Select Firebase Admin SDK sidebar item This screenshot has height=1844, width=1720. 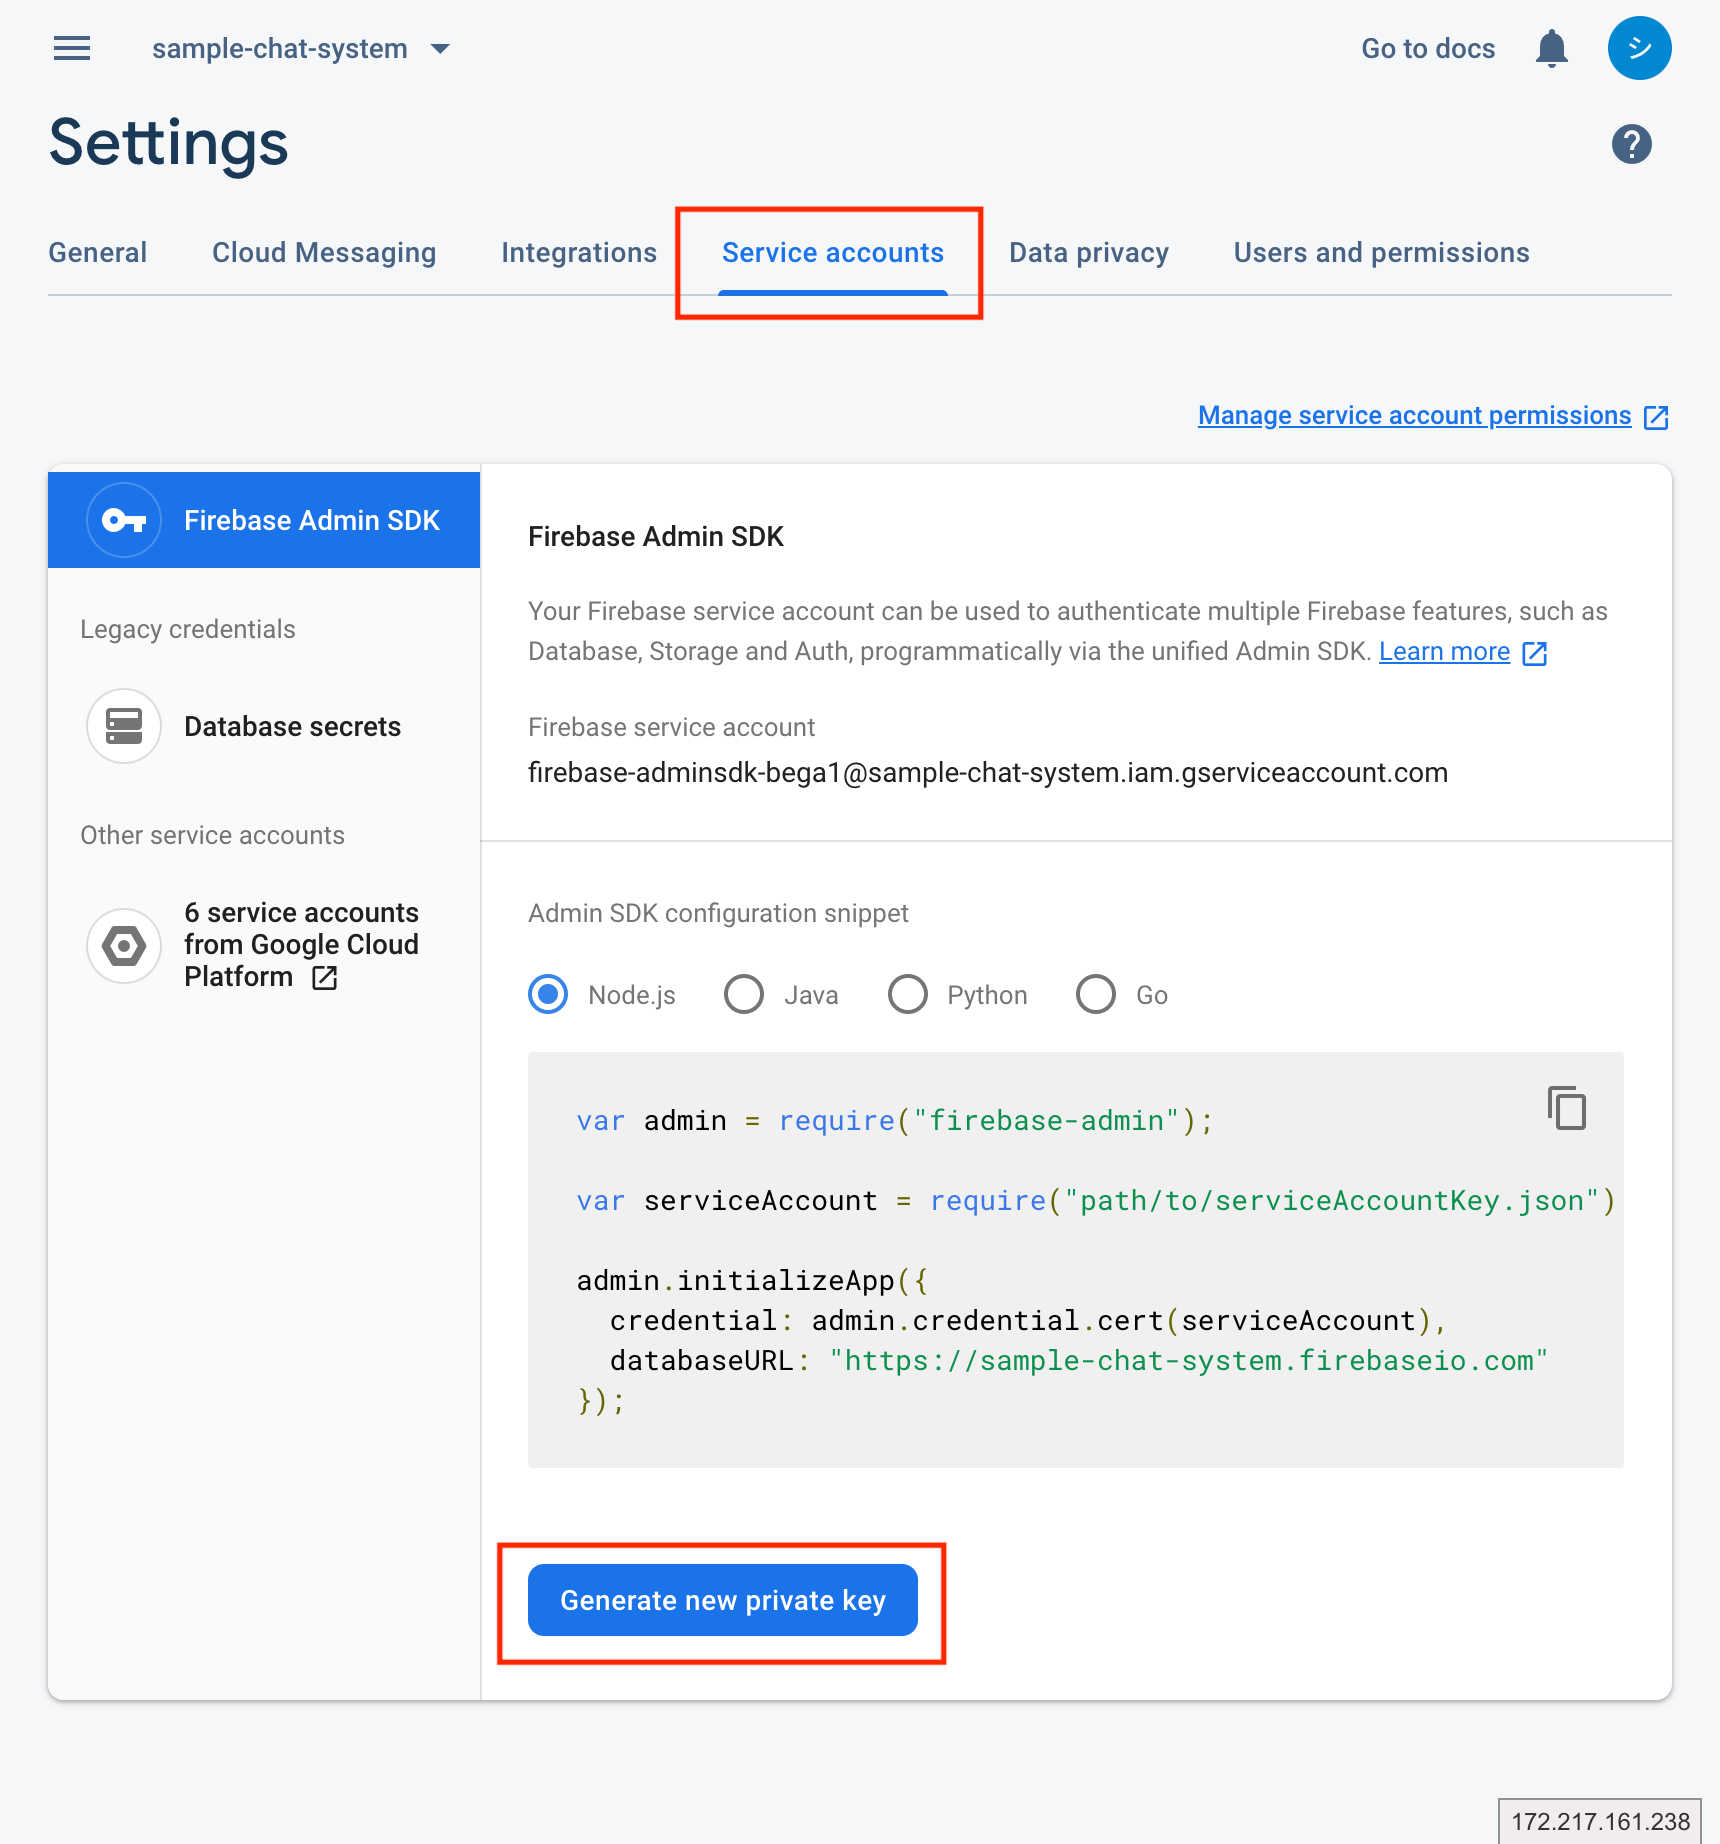click(264, 520)
